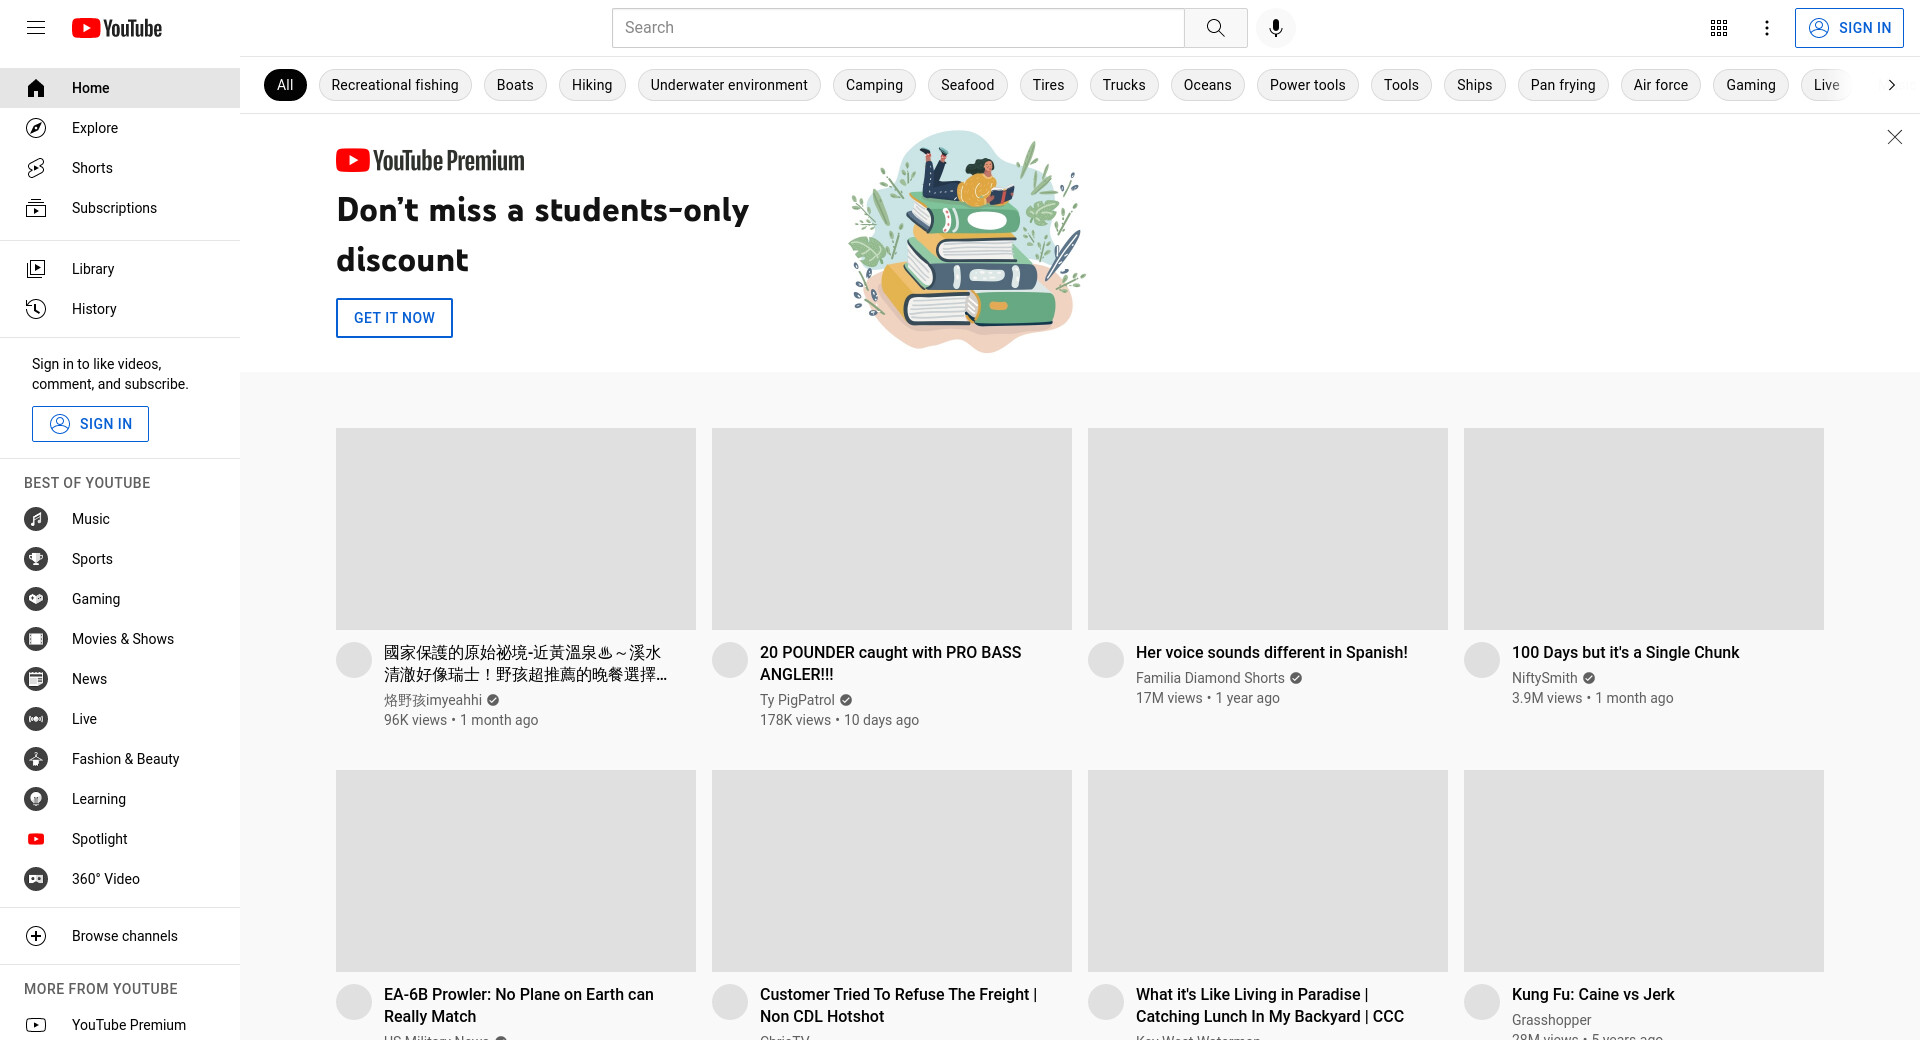
Task: Select the Tires chip
Action: click(x=1049, y=85)
